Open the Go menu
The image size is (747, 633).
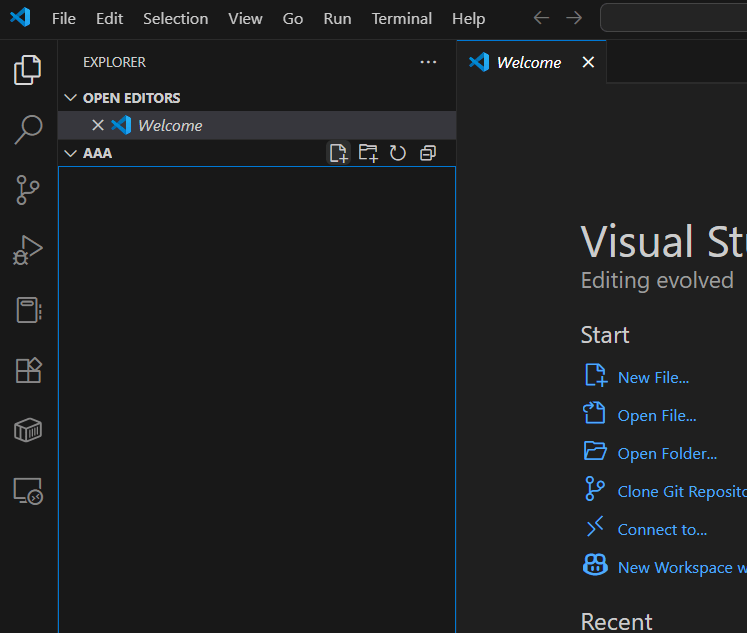(293, 19)
